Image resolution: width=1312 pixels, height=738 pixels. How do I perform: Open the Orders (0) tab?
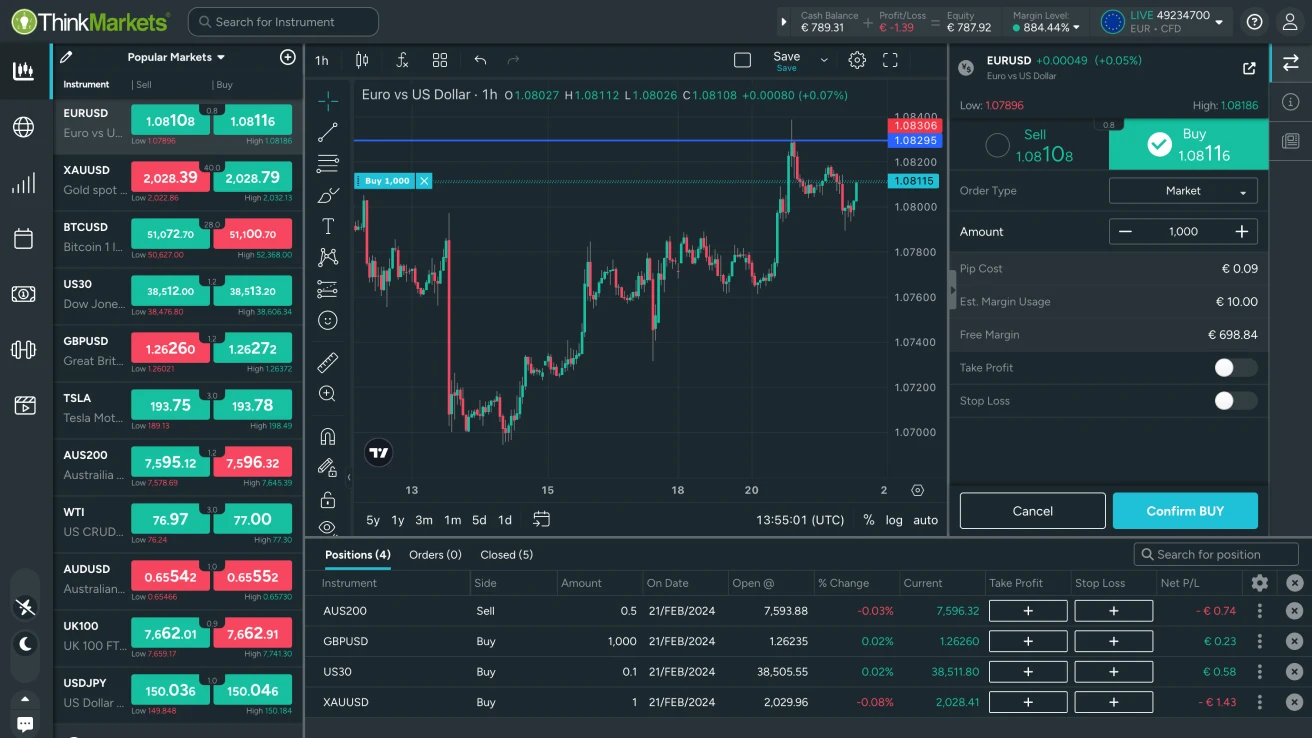pyautogui.click(x=435, y=554)
